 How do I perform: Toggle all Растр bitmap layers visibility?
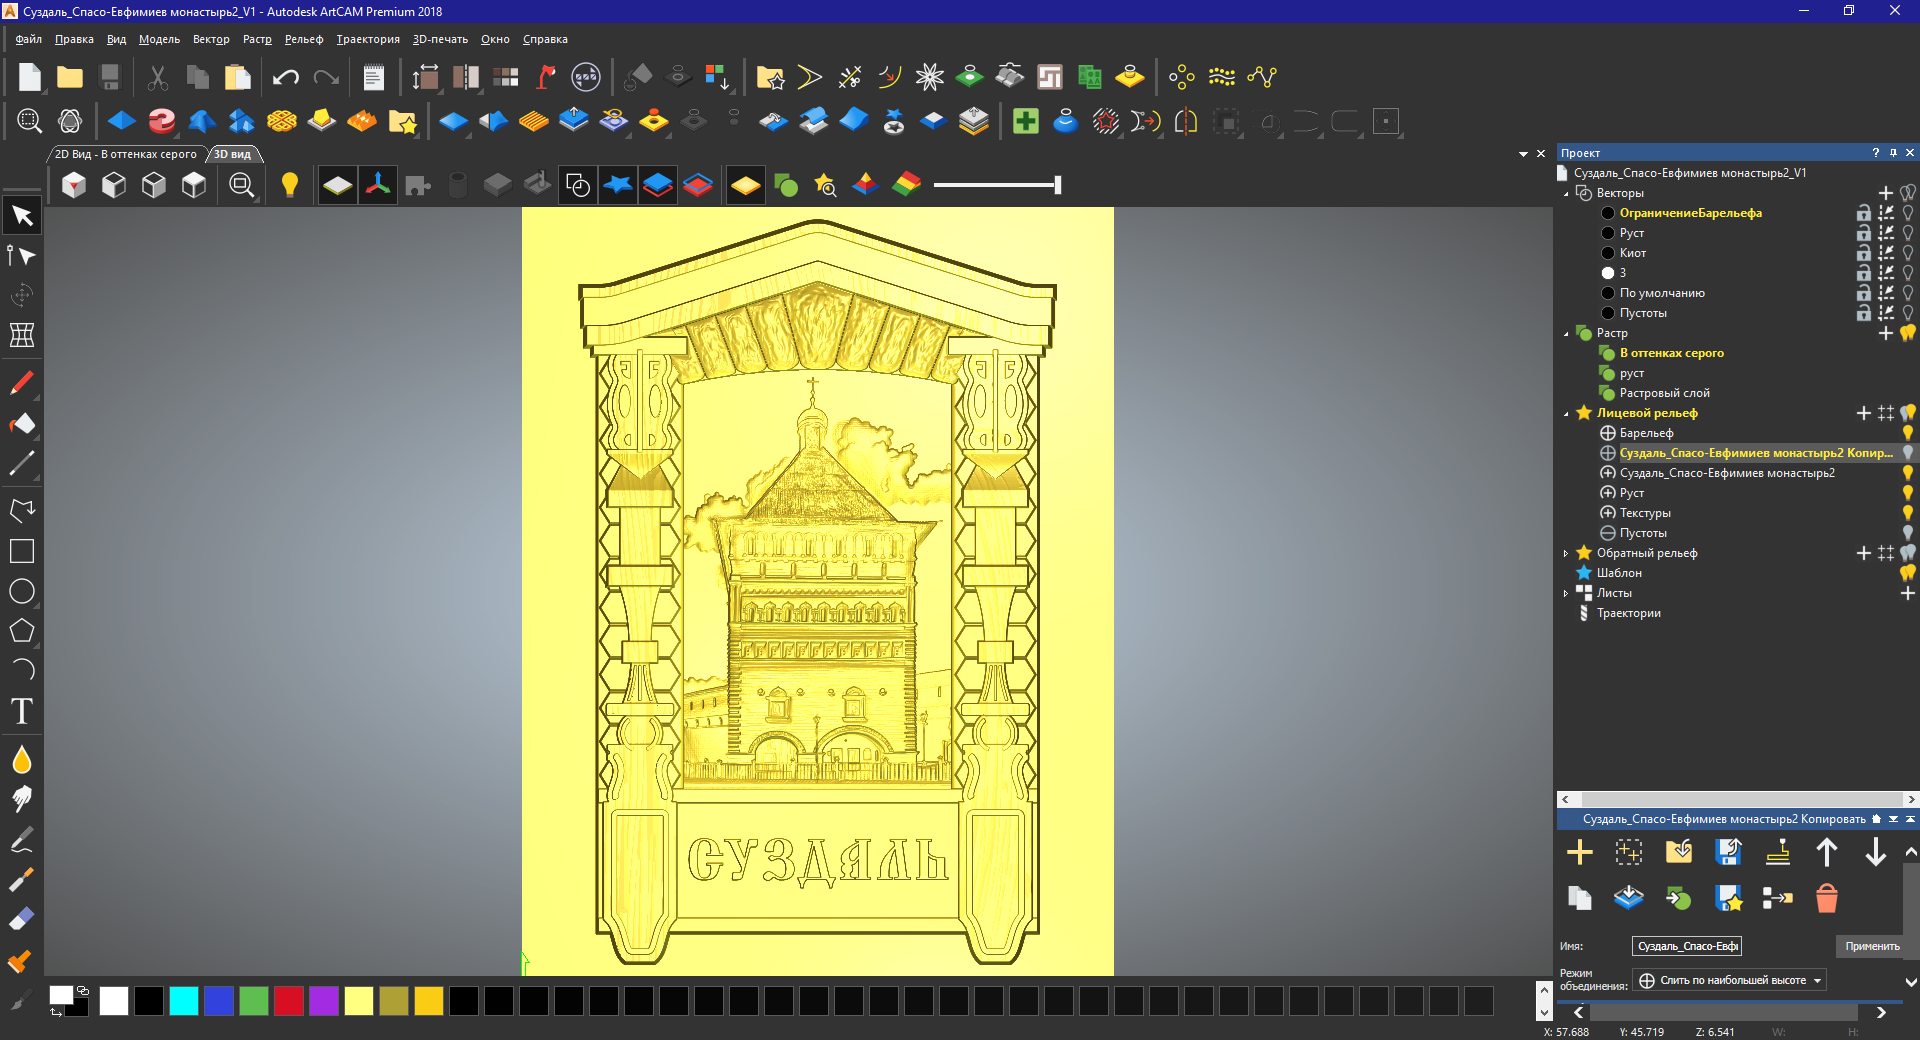pyautogui.click(x=1907, y=333)
